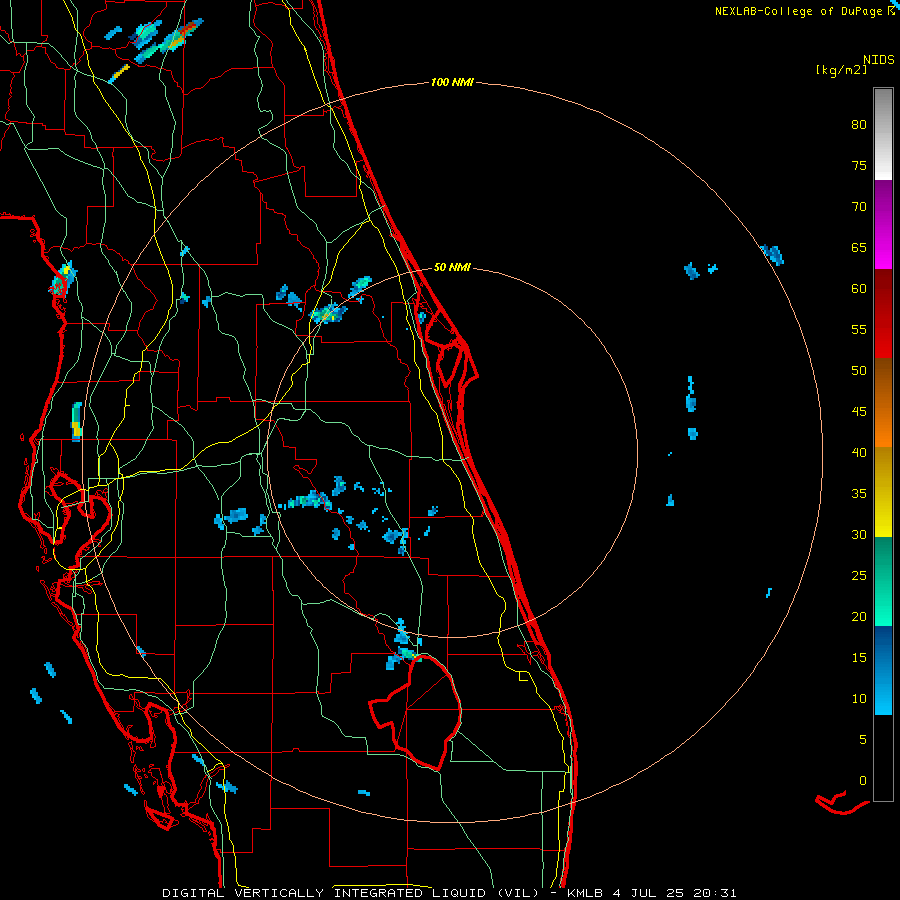Select the 80 value on color scale
Screen dimensions: 900x900
859,125
